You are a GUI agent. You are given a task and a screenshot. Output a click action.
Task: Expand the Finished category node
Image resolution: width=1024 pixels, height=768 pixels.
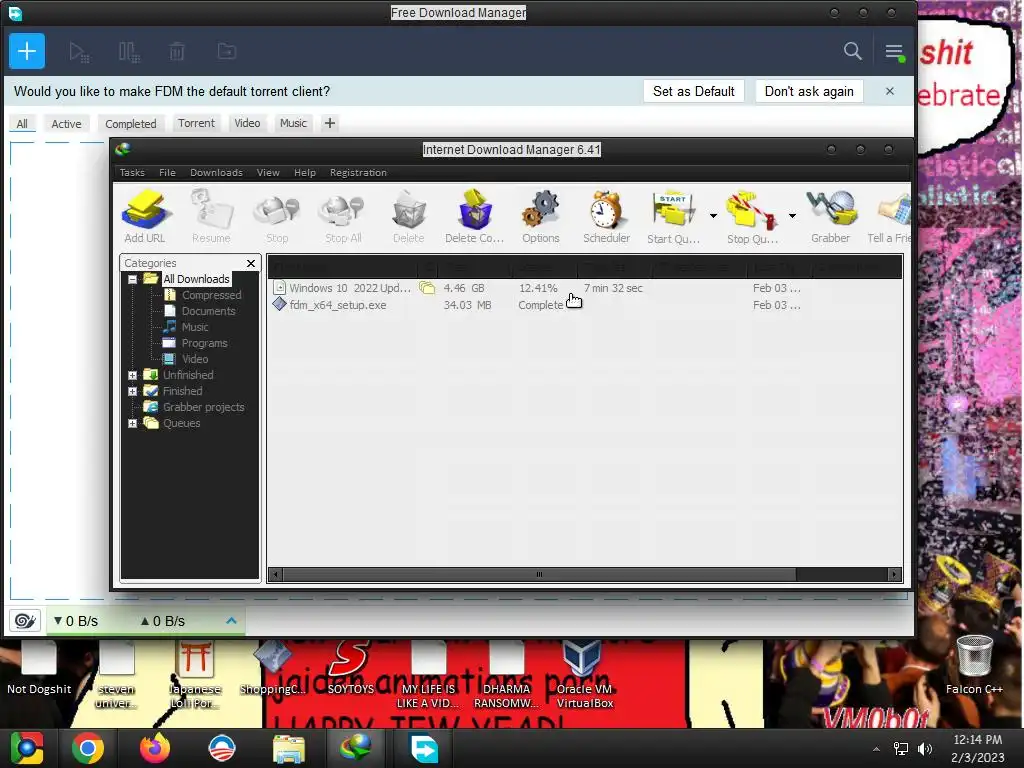(x=133, y=391)
